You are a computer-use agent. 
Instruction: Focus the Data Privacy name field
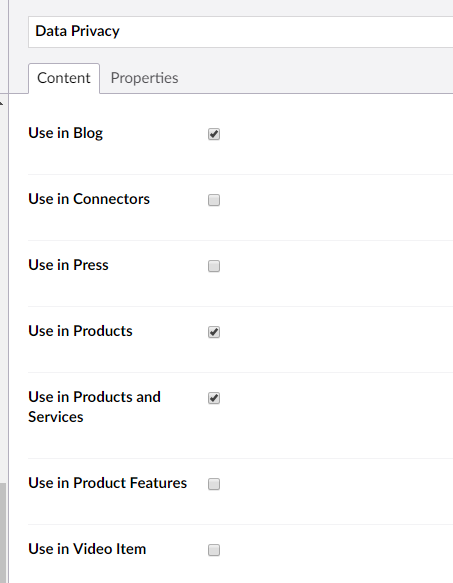click(241, 32)
